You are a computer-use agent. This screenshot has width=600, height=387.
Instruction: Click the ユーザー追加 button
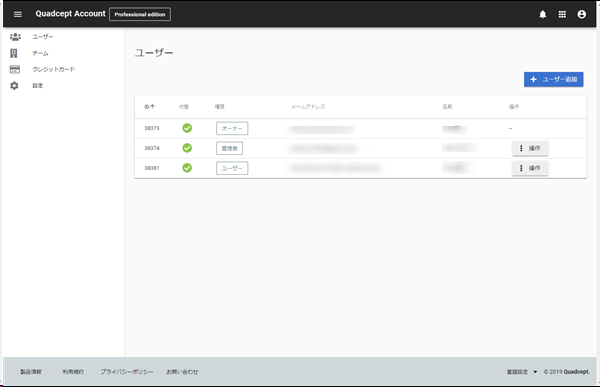point(553,79)
